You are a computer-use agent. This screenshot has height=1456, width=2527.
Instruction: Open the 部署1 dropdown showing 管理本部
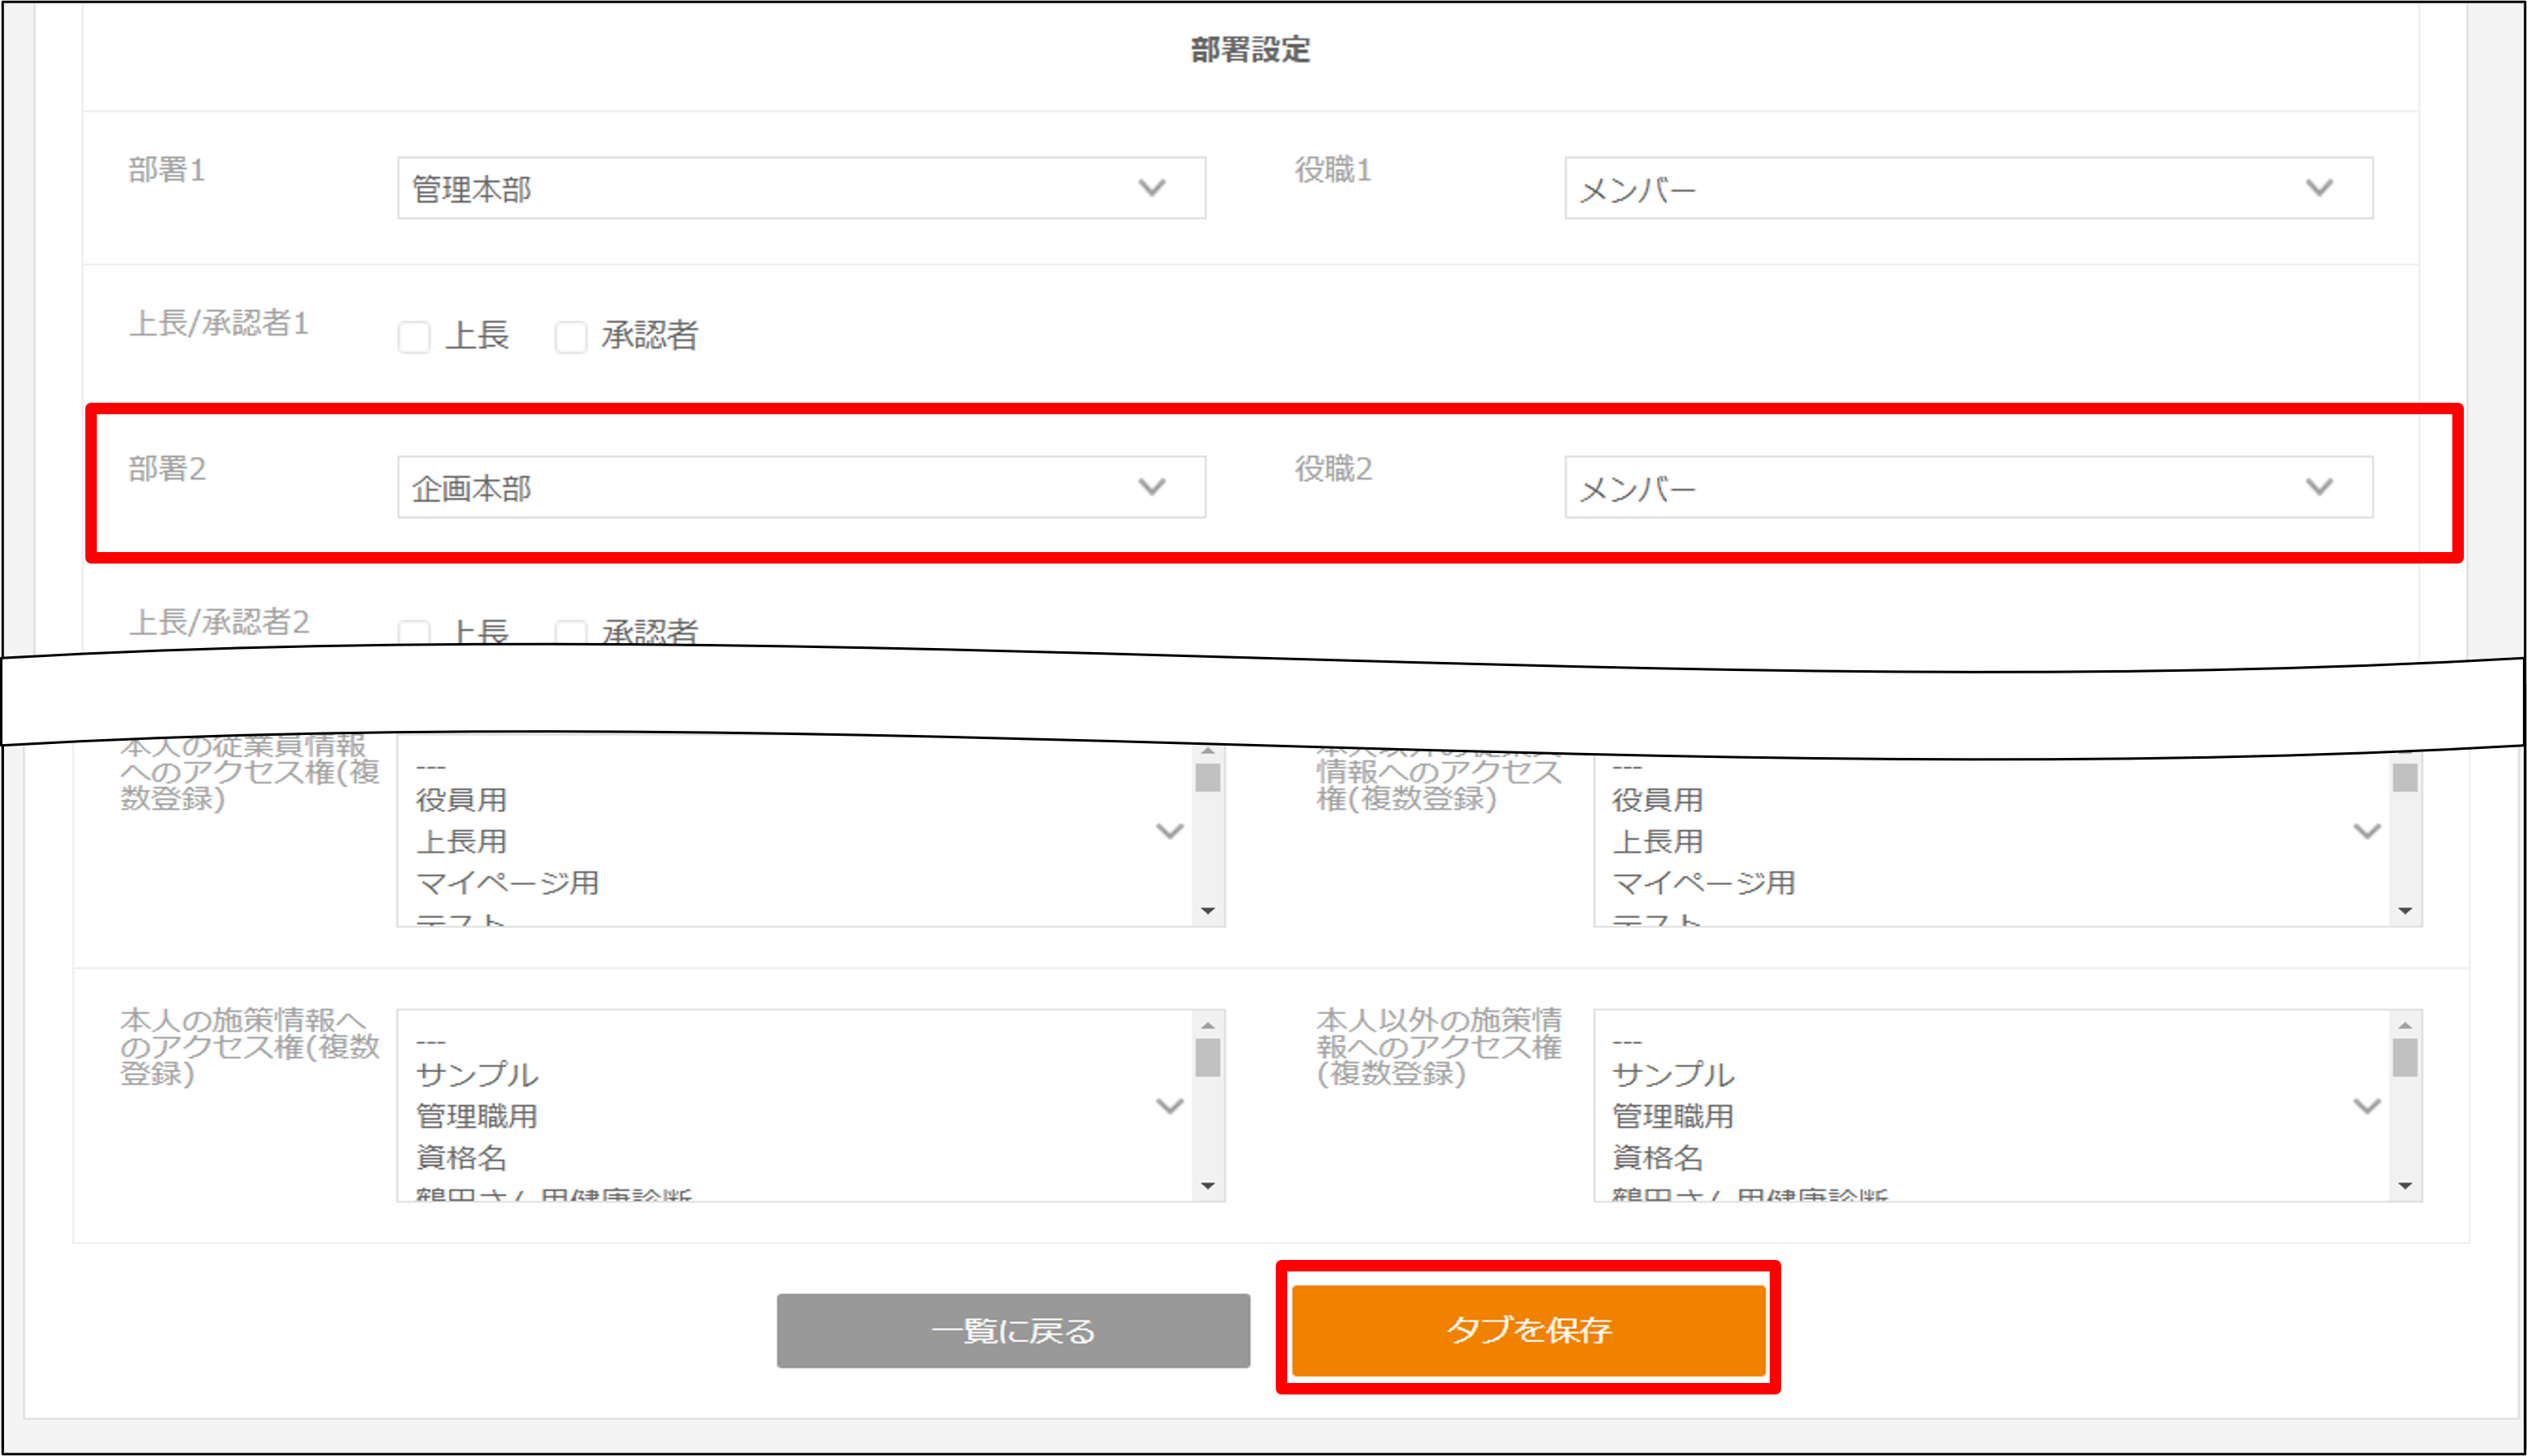coord(800,188)
